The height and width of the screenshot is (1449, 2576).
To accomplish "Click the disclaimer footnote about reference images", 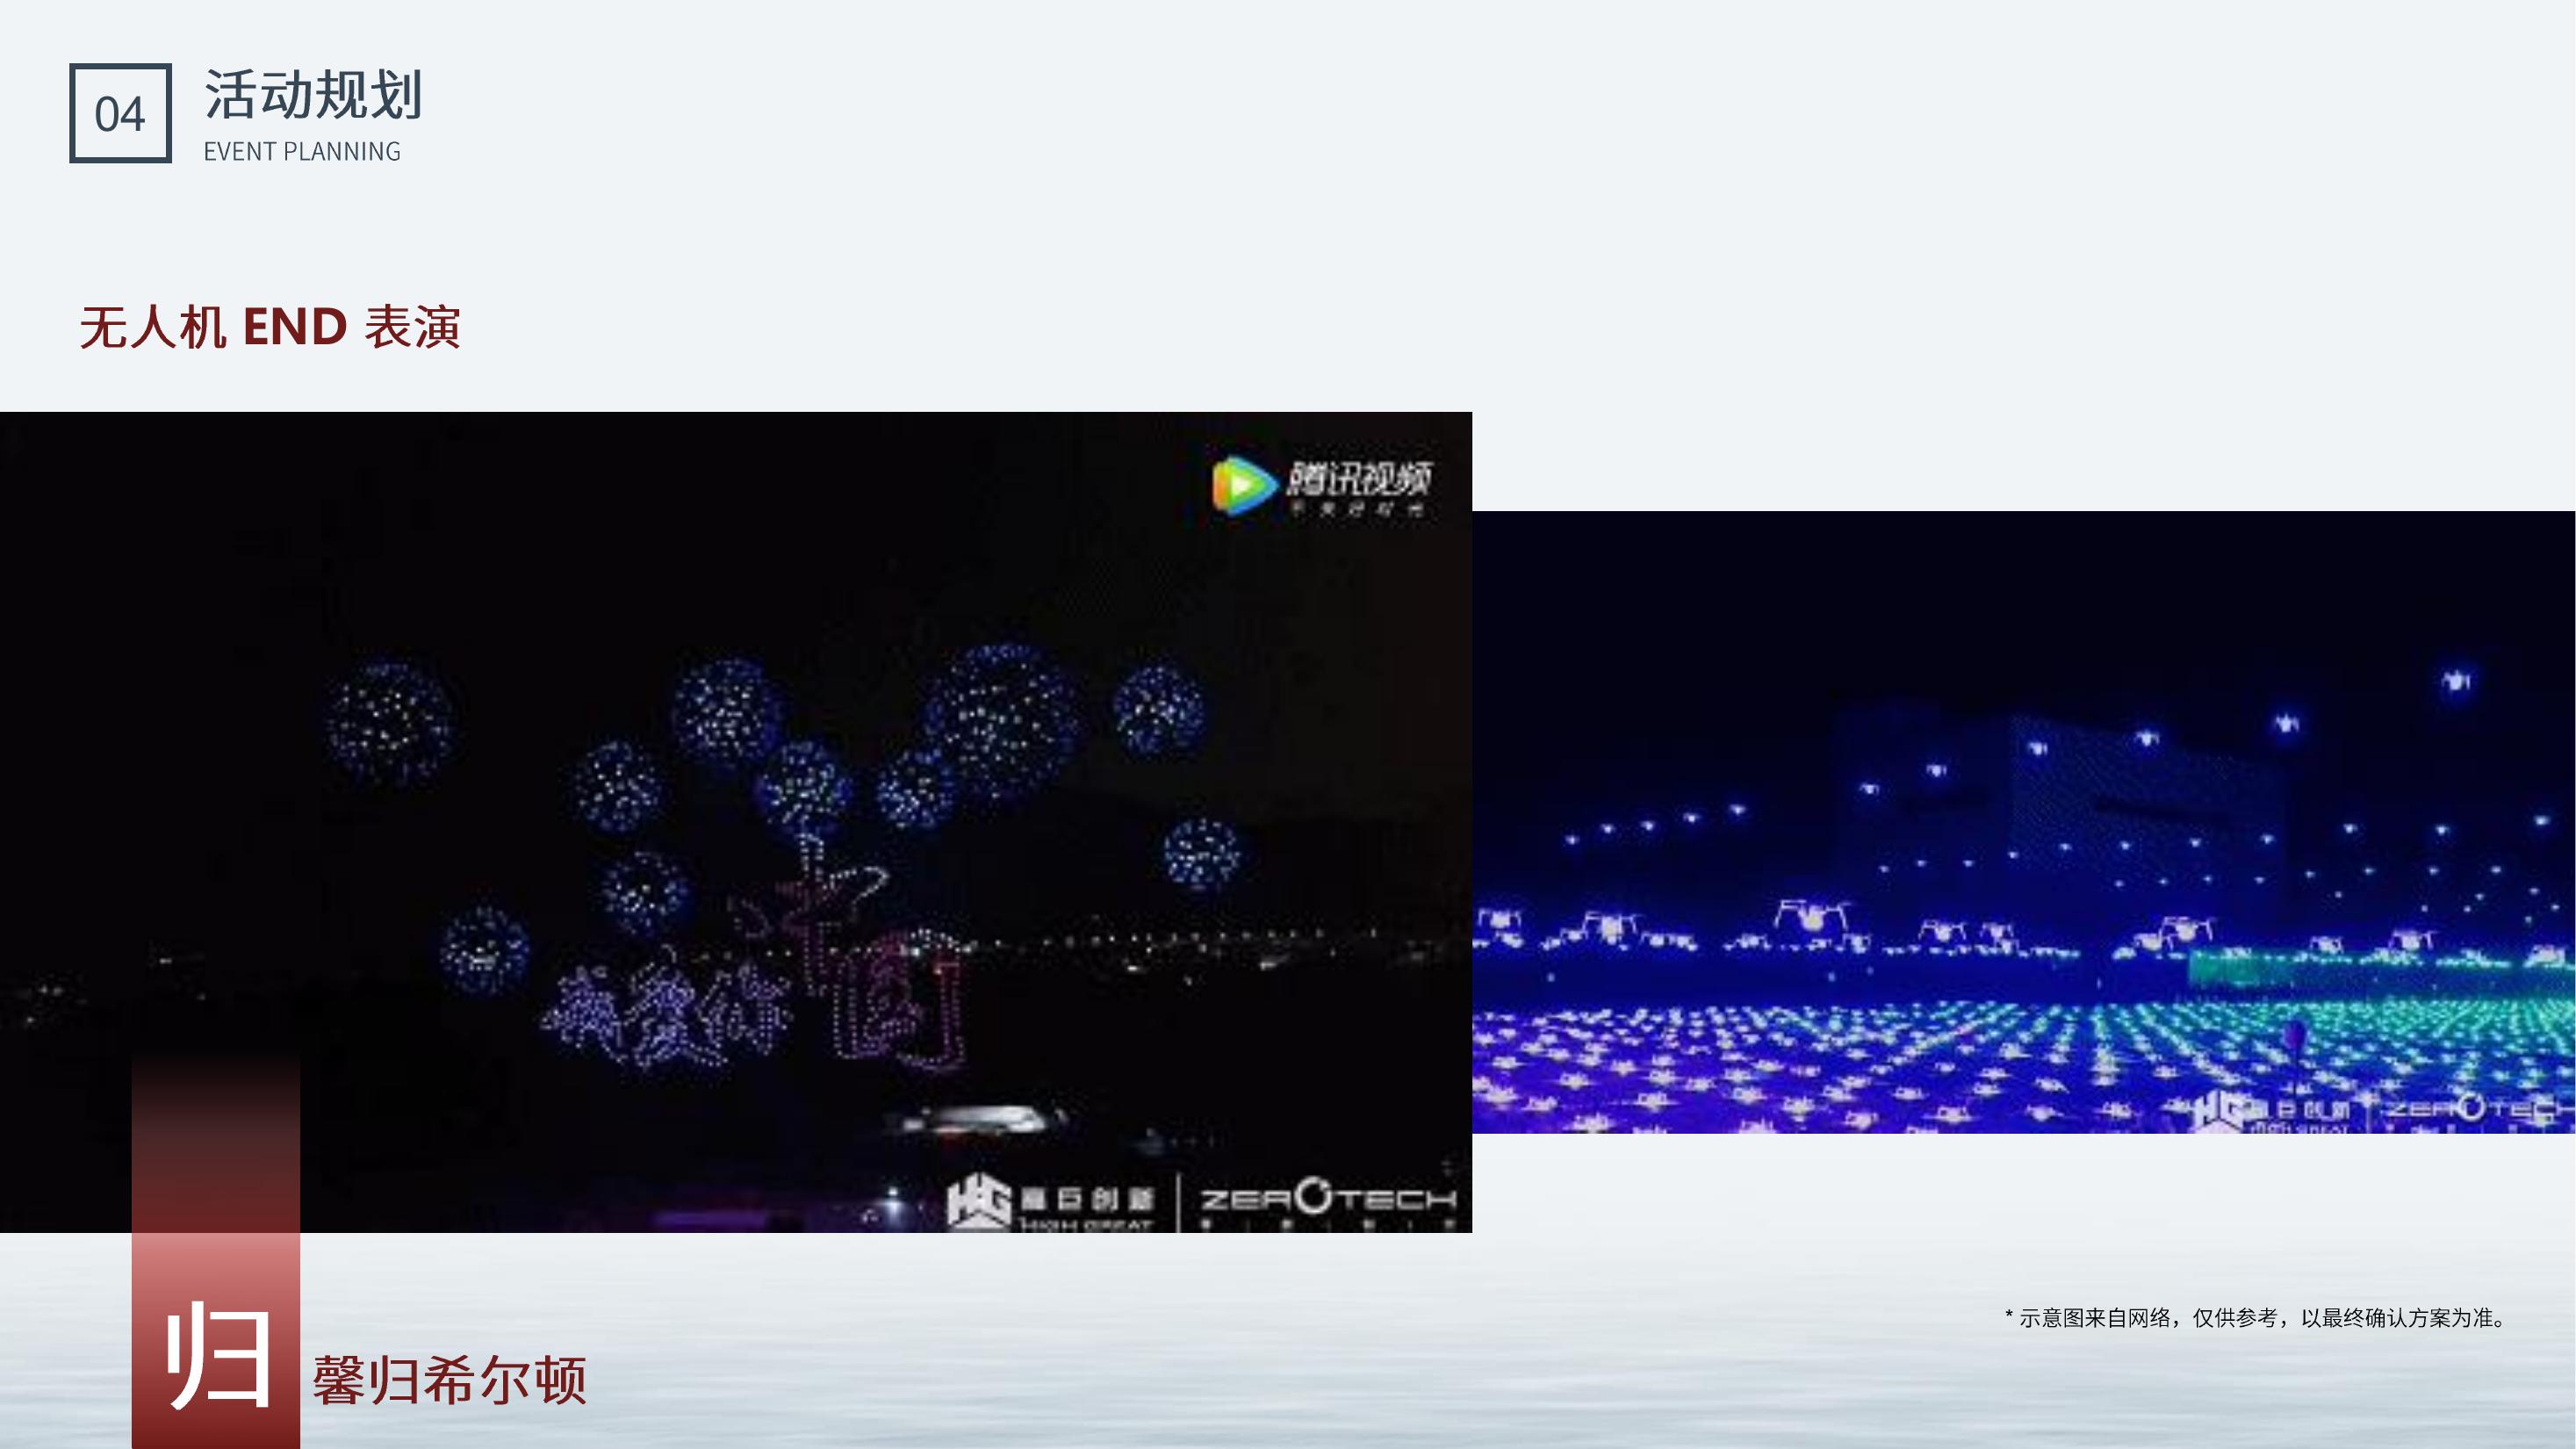I will click(2258, 1318).
